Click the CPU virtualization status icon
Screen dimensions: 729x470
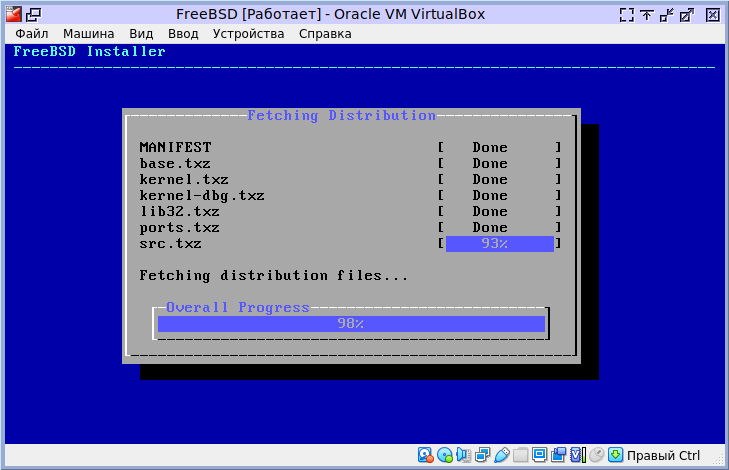coord(577,455)
